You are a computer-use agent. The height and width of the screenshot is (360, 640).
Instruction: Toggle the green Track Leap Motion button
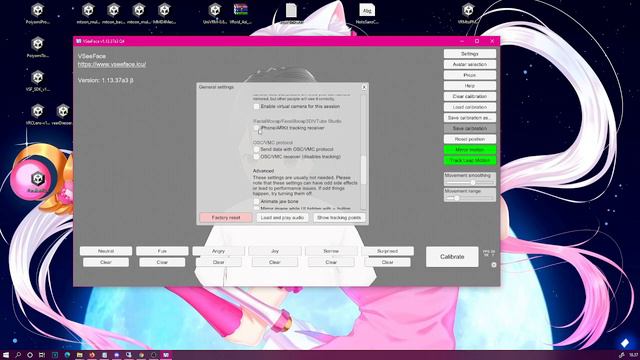[470, 160]
